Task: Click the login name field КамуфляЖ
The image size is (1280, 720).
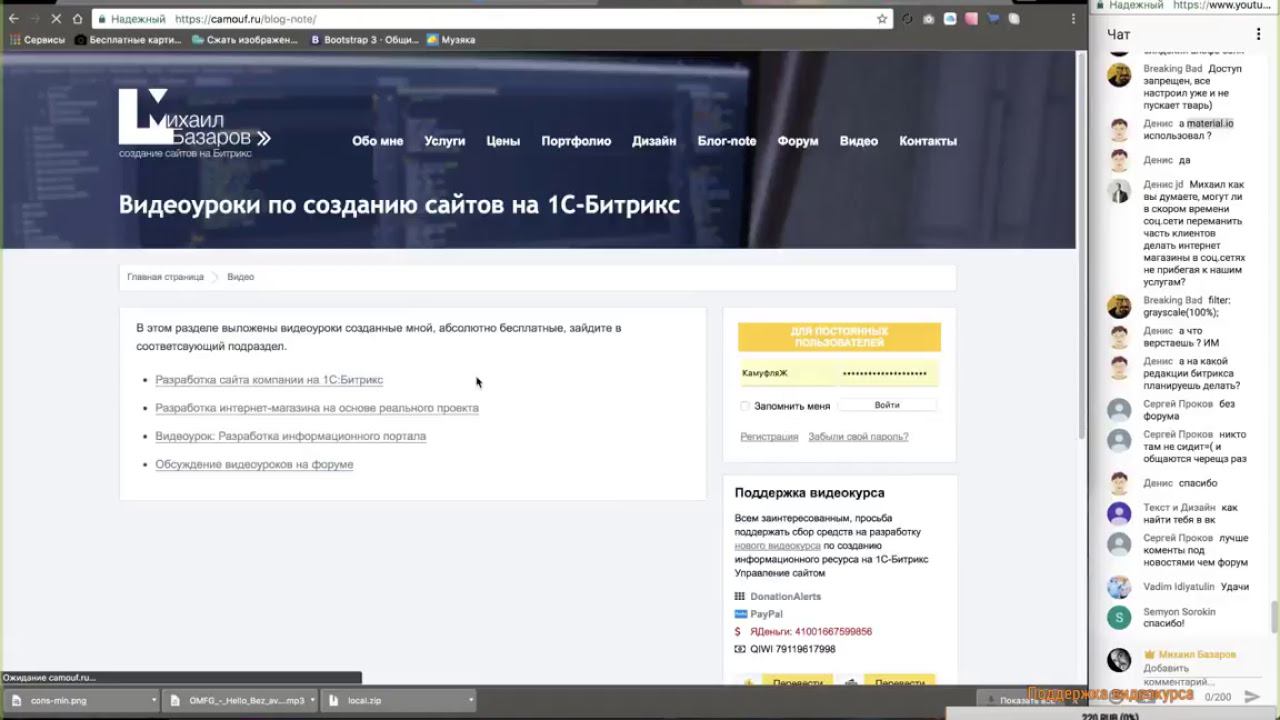Action: (787, 373)
